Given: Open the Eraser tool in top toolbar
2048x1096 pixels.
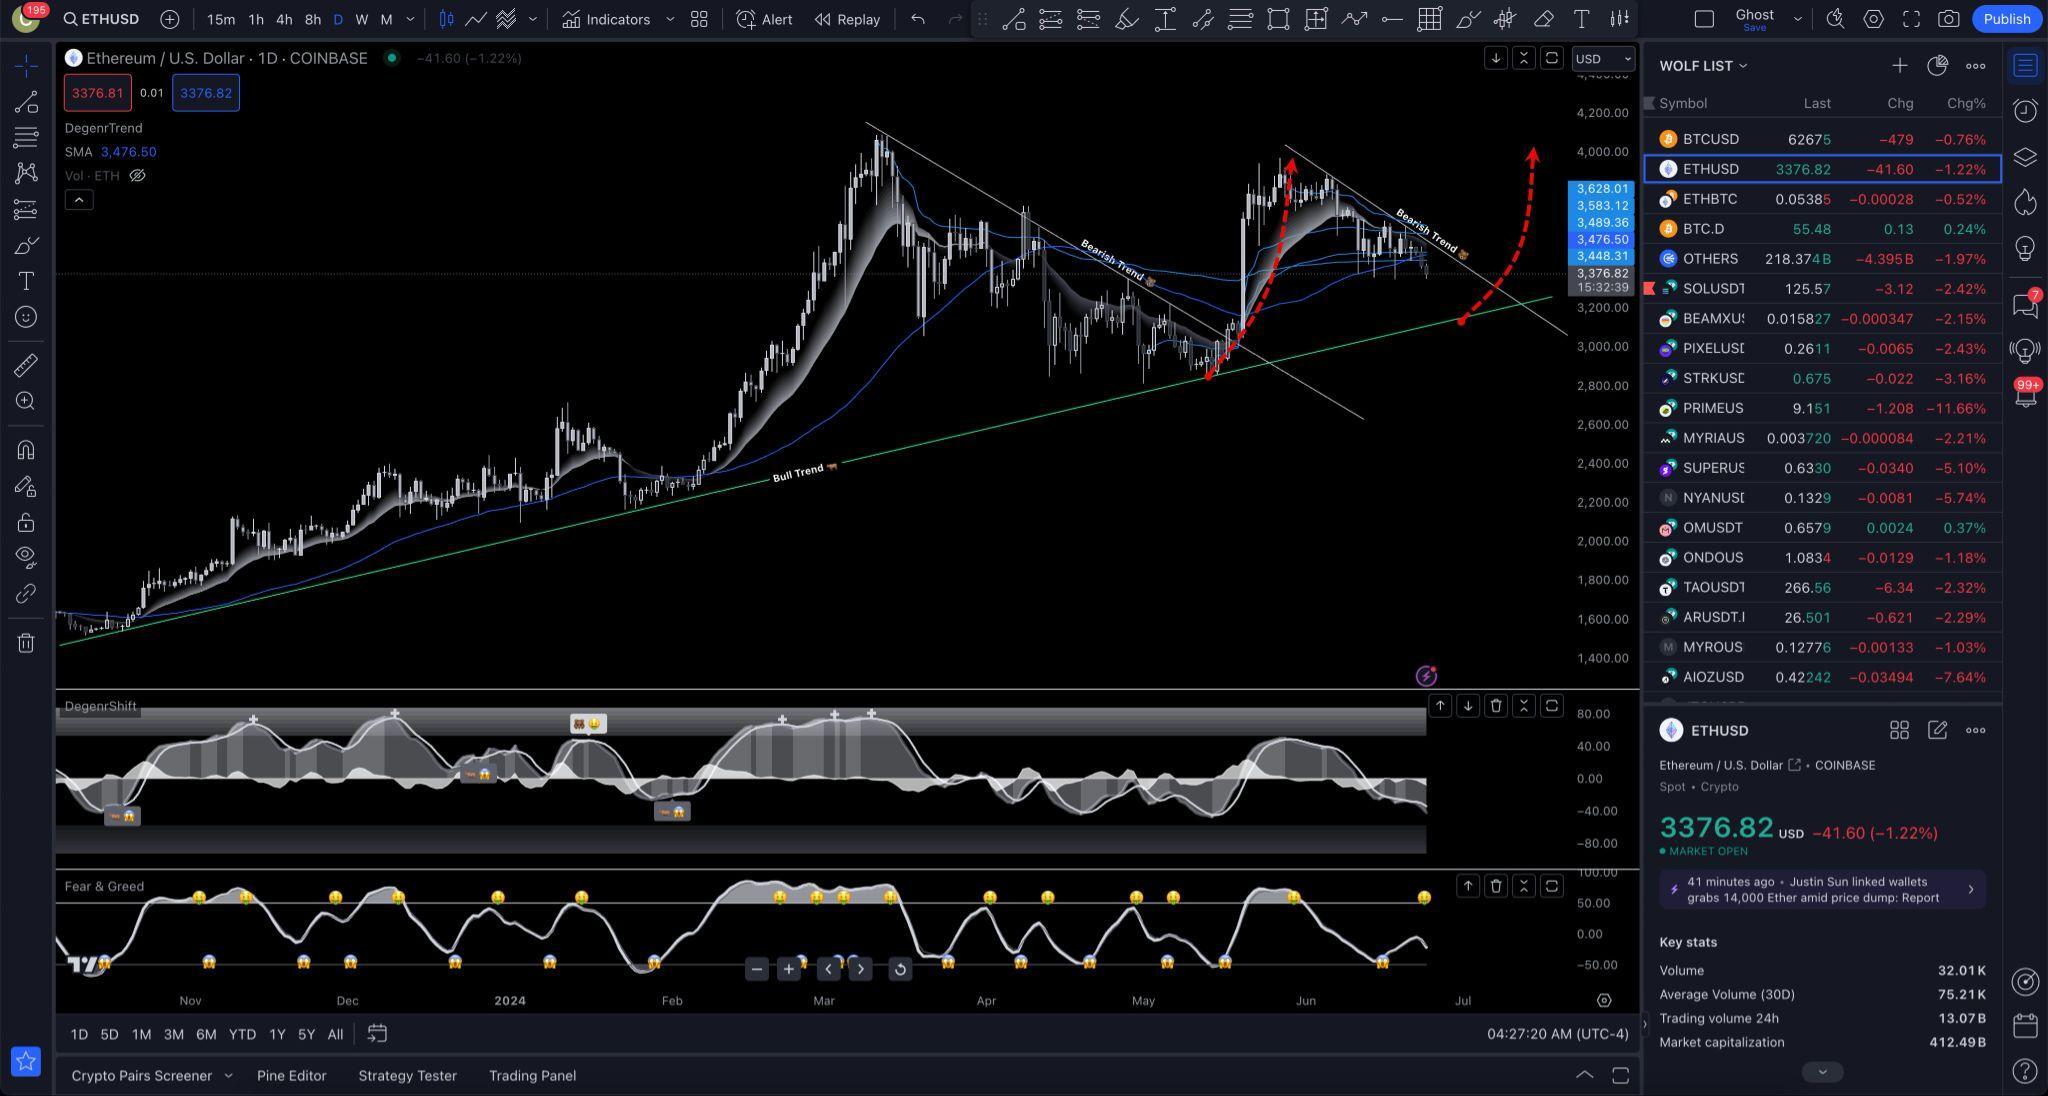Looking at the screenshot, I should point(1543,19).
